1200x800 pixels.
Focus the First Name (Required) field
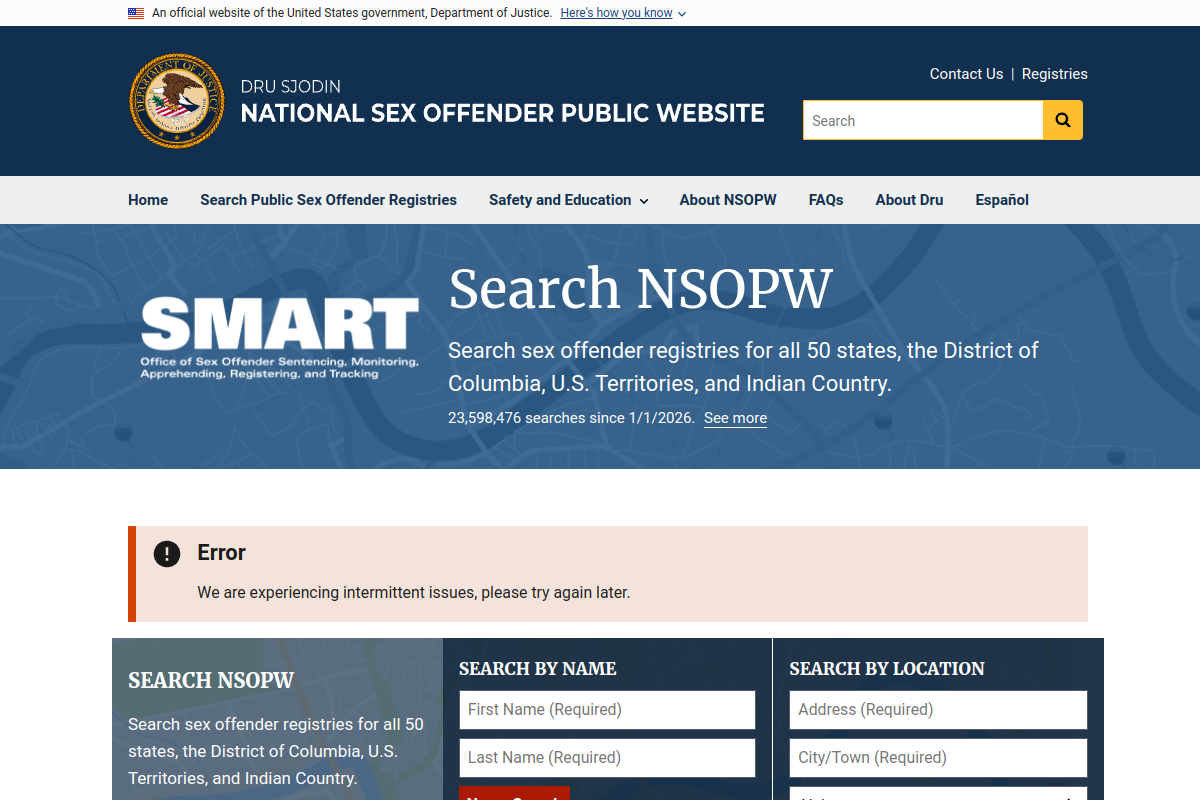pyautogui.click(x=607, y=710)
